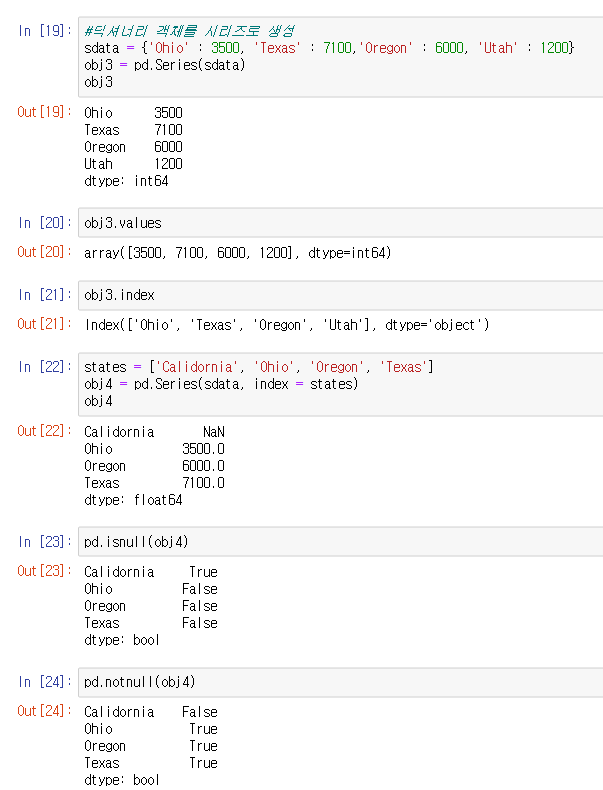Viewport: 603px width, 790px height.
Task: Click the 'Ohio 3500' row in Out[19]
Action: click(133, 113)
